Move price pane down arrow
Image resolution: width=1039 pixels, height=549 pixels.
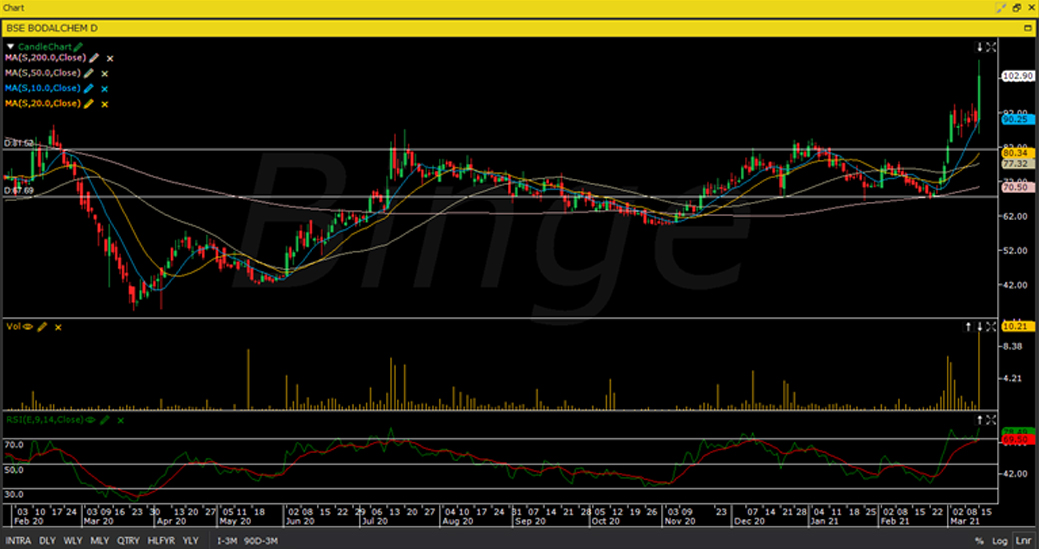point(979,47)
